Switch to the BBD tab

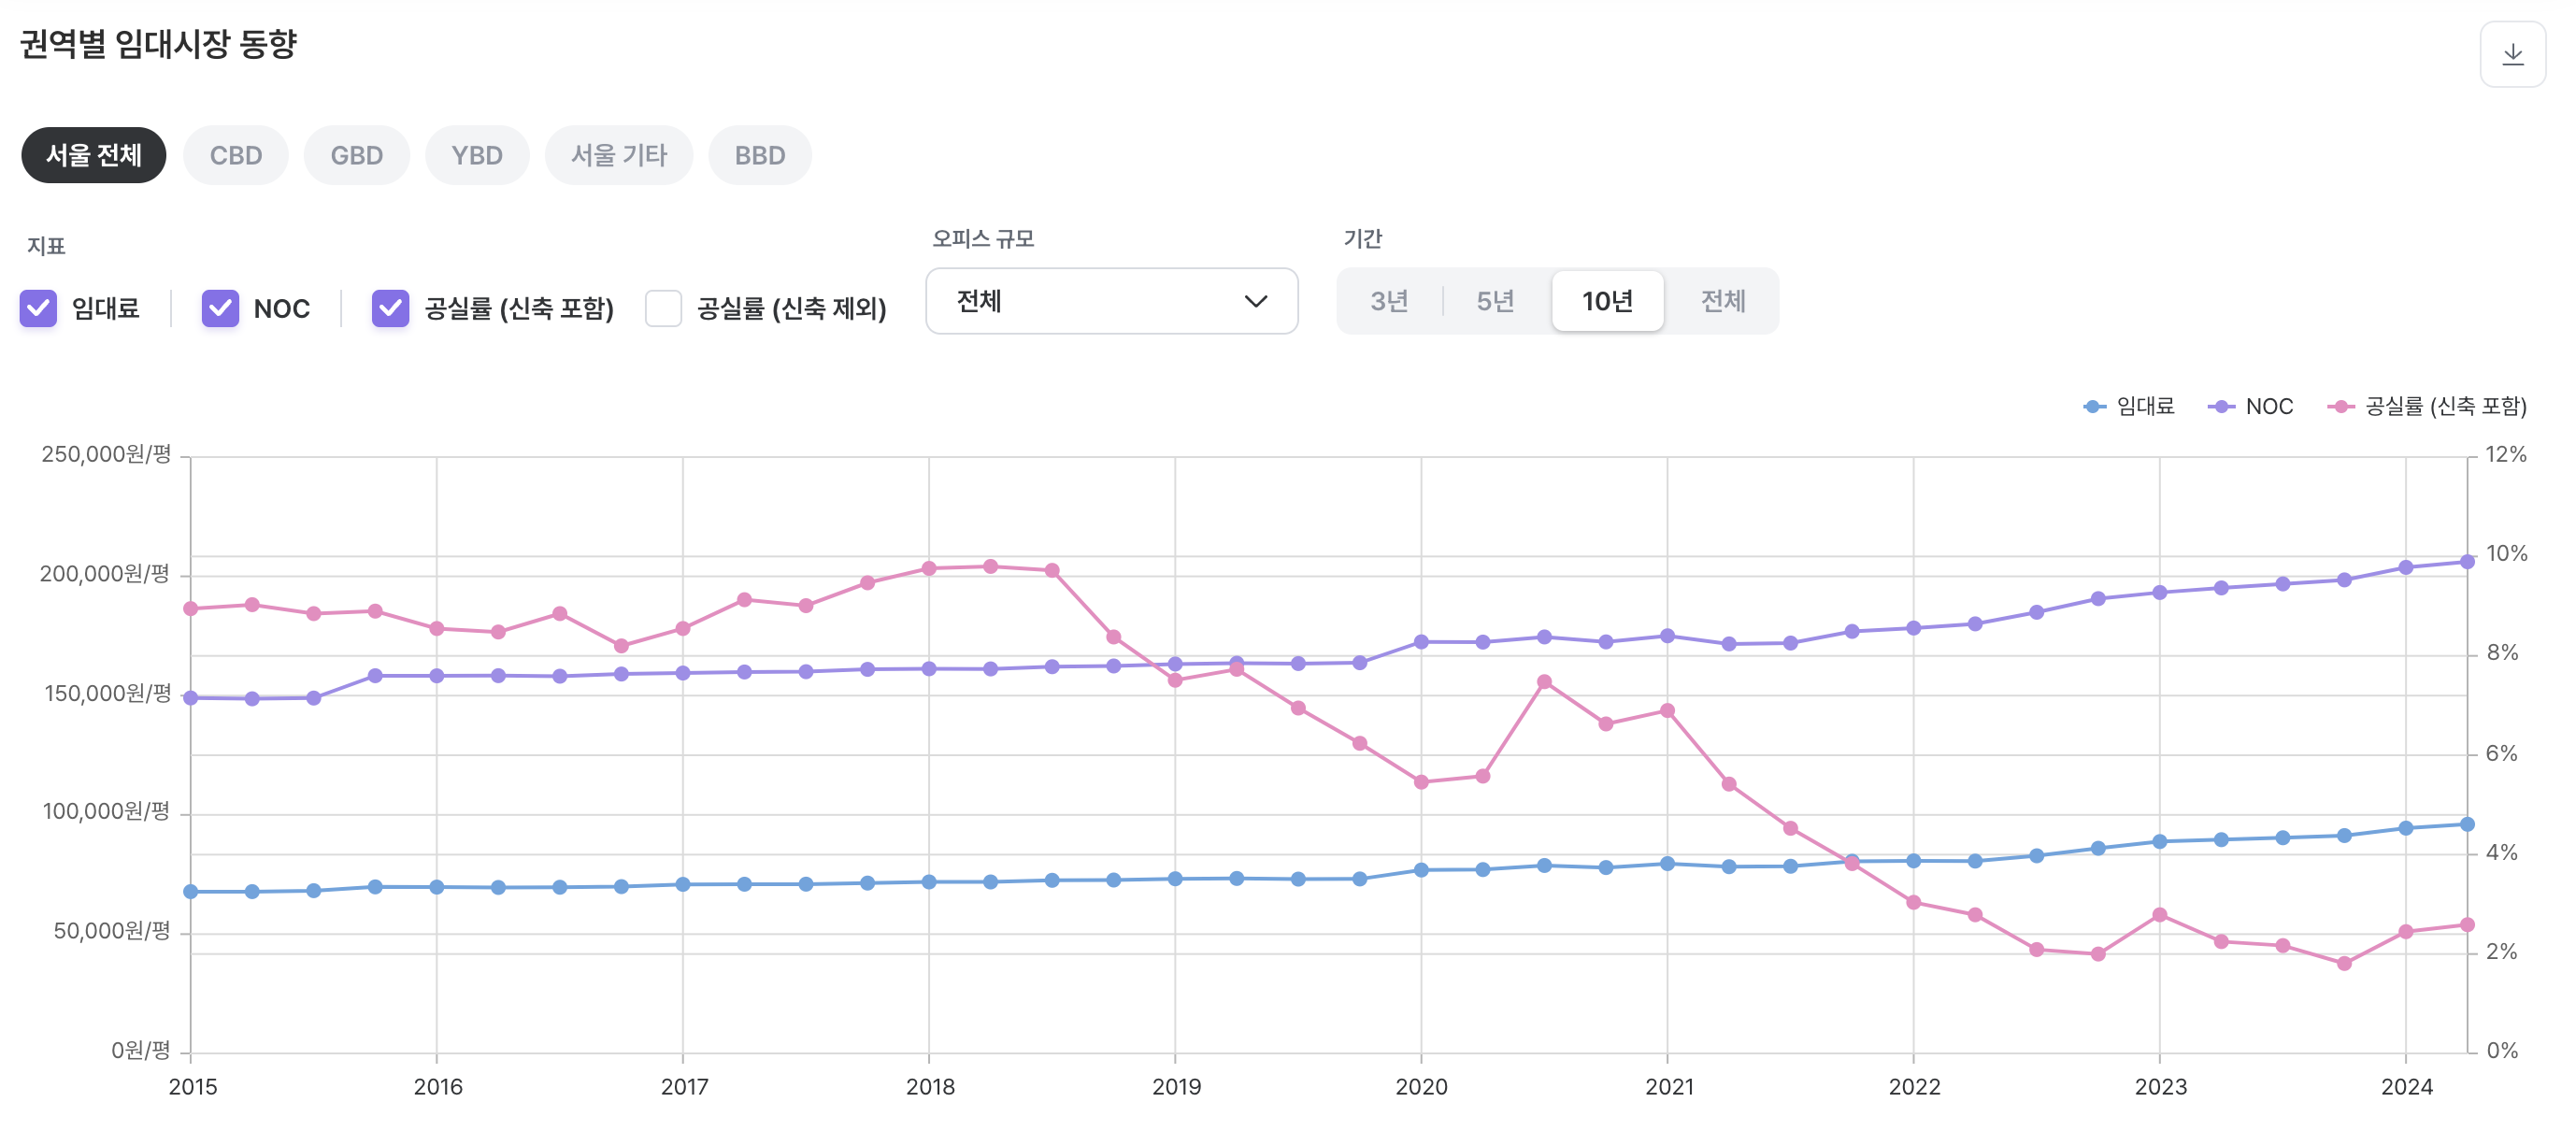click(759, 155)
